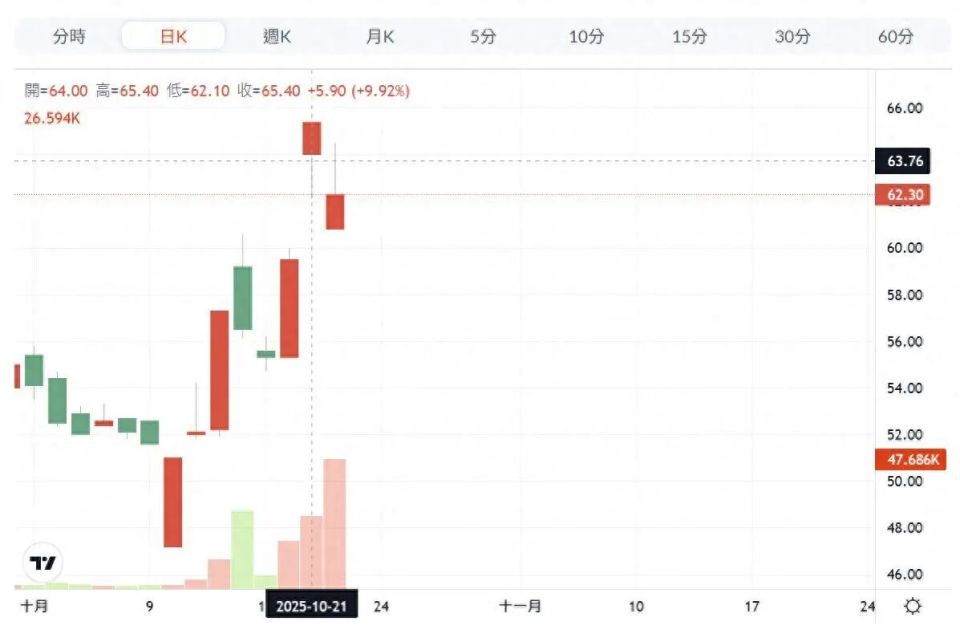Screen dimensions: 960x634
Task: Select the 10分 interval tab
Action: (586, 37)
